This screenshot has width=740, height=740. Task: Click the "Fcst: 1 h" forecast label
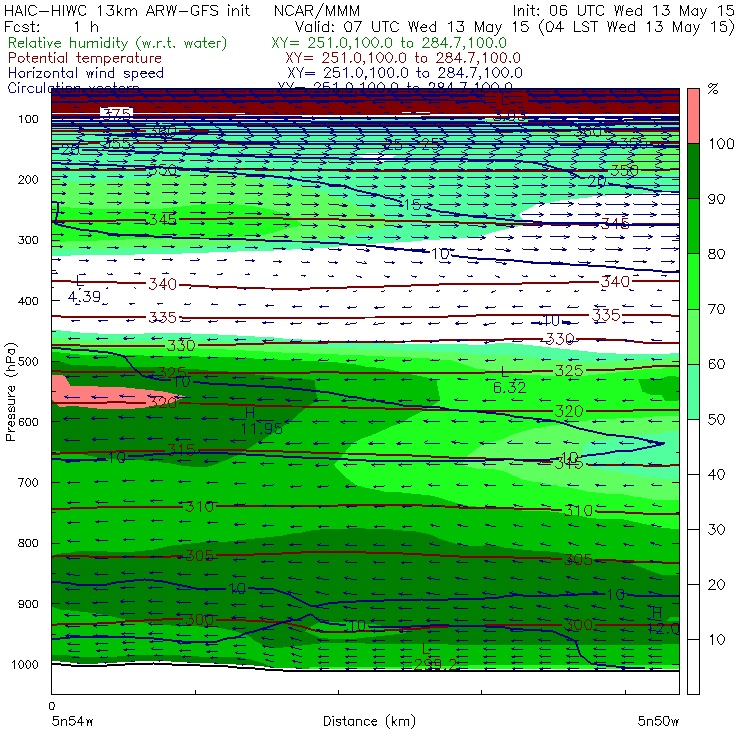[51, 26]
